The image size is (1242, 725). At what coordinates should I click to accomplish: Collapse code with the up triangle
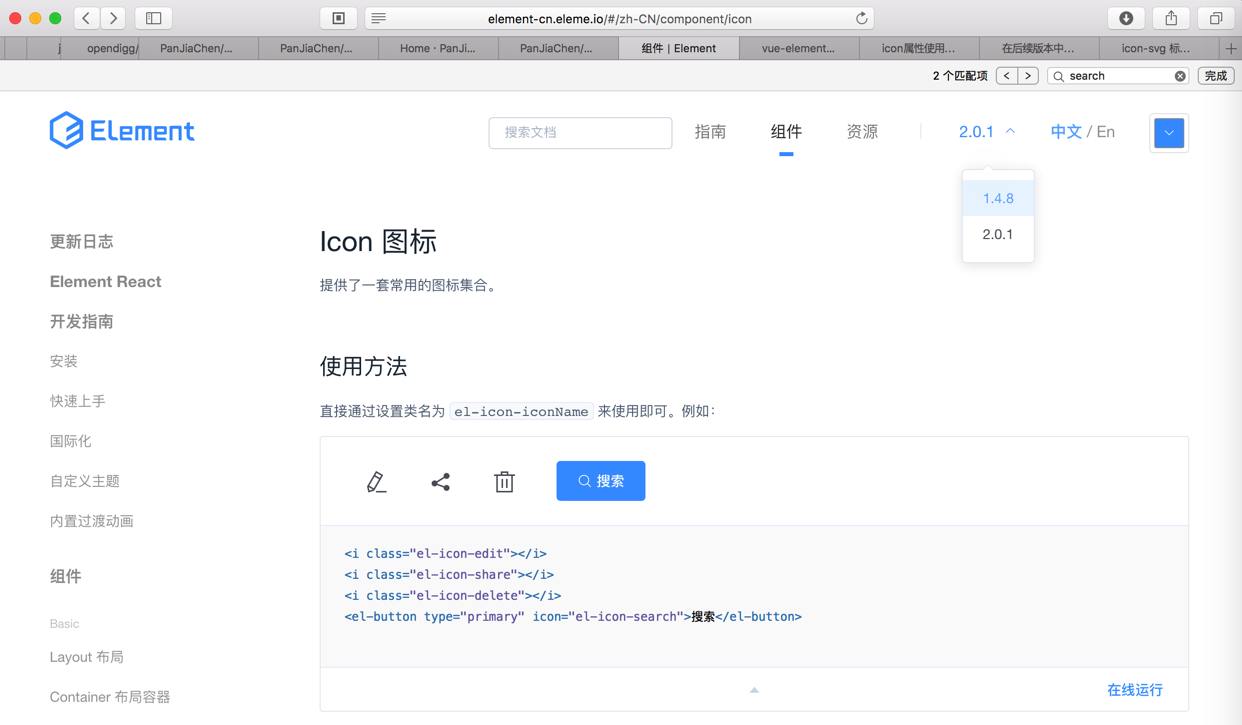click(754, 690)
